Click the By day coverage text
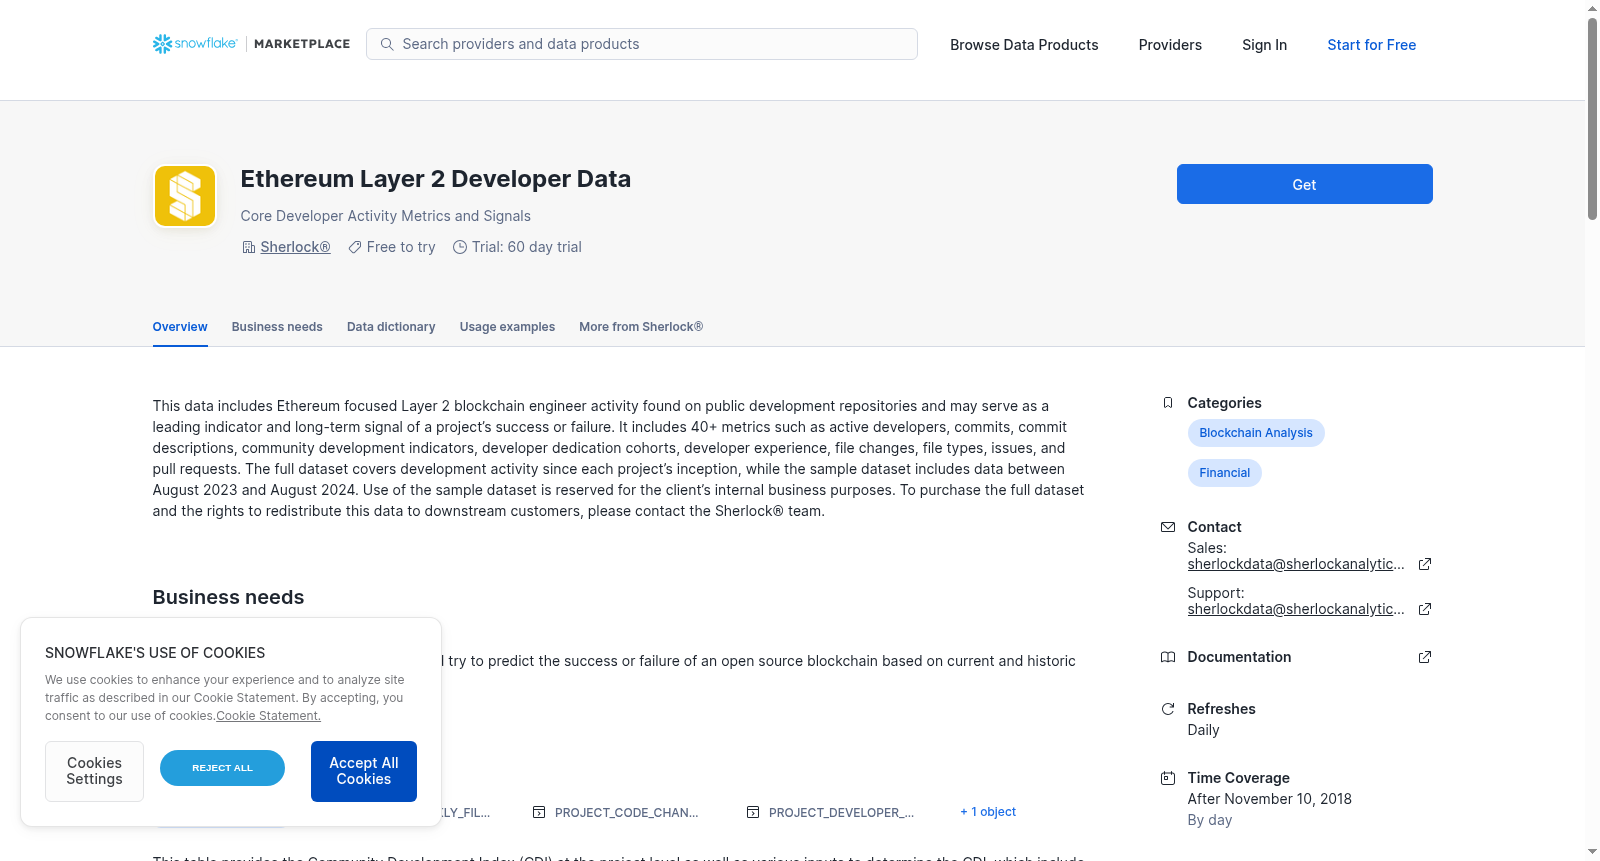 (x=1209, y=820)
